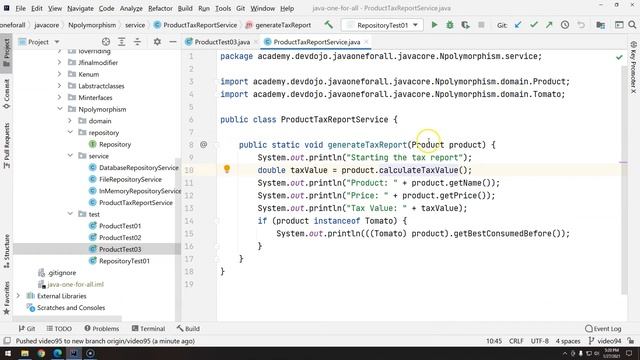This screenshot has height=360, width=640.
Task: Select DatabaseRepositoryService in project tree
Action: [x=139, y=167]
